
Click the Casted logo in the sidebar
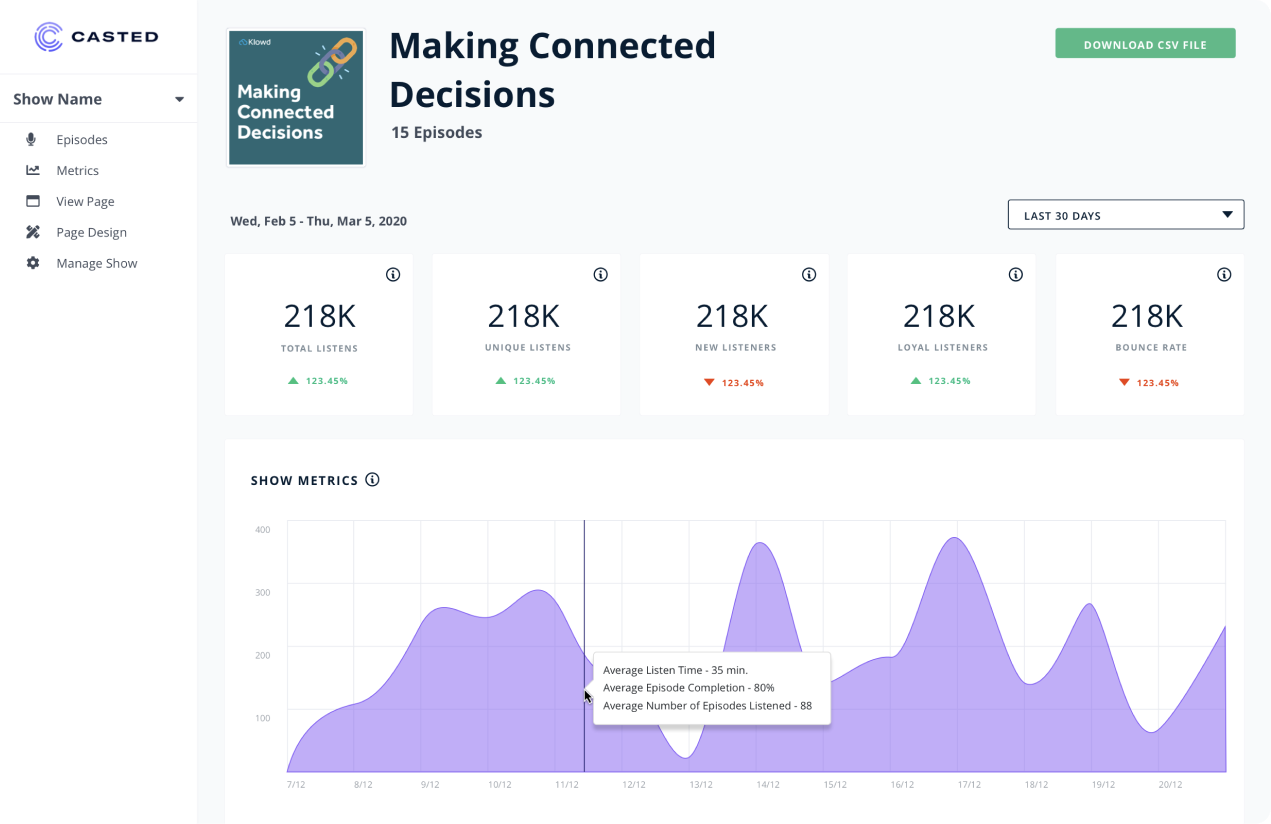pos(96,37)
